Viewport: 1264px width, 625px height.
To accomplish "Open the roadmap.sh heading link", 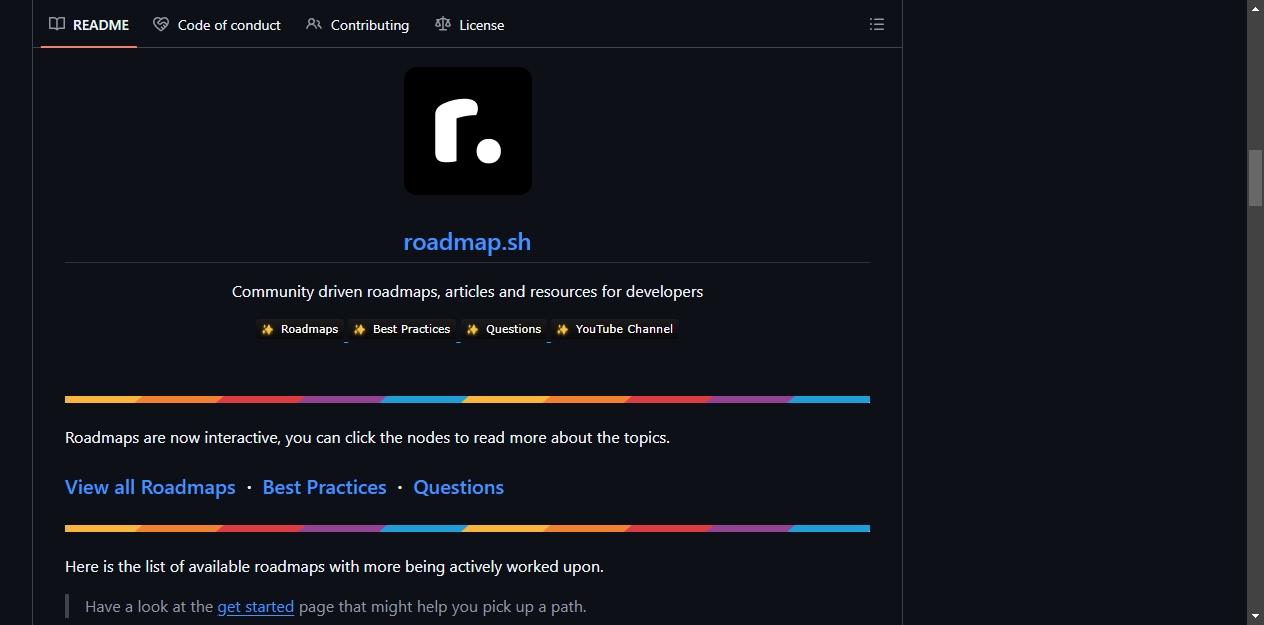I will (x=467, y=242).
